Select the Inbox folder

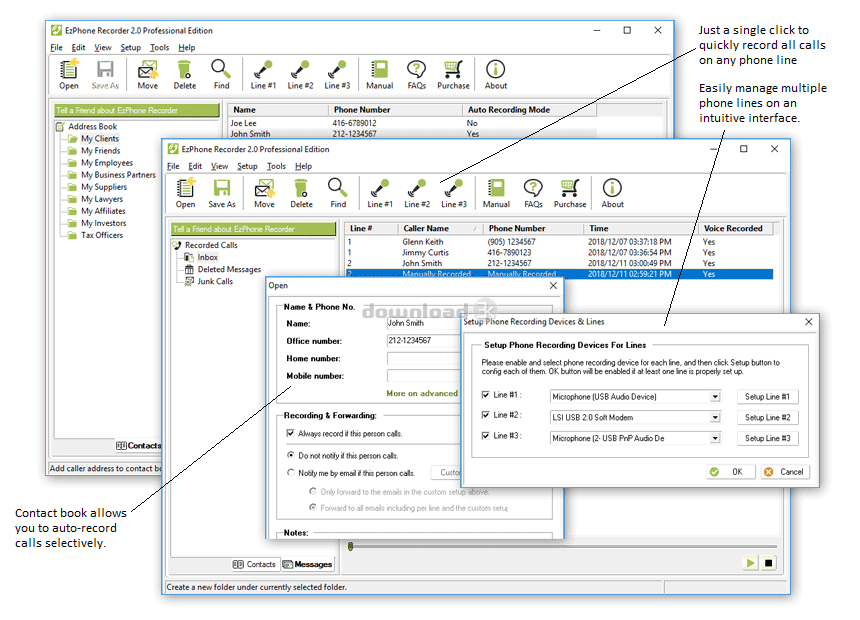207,257
